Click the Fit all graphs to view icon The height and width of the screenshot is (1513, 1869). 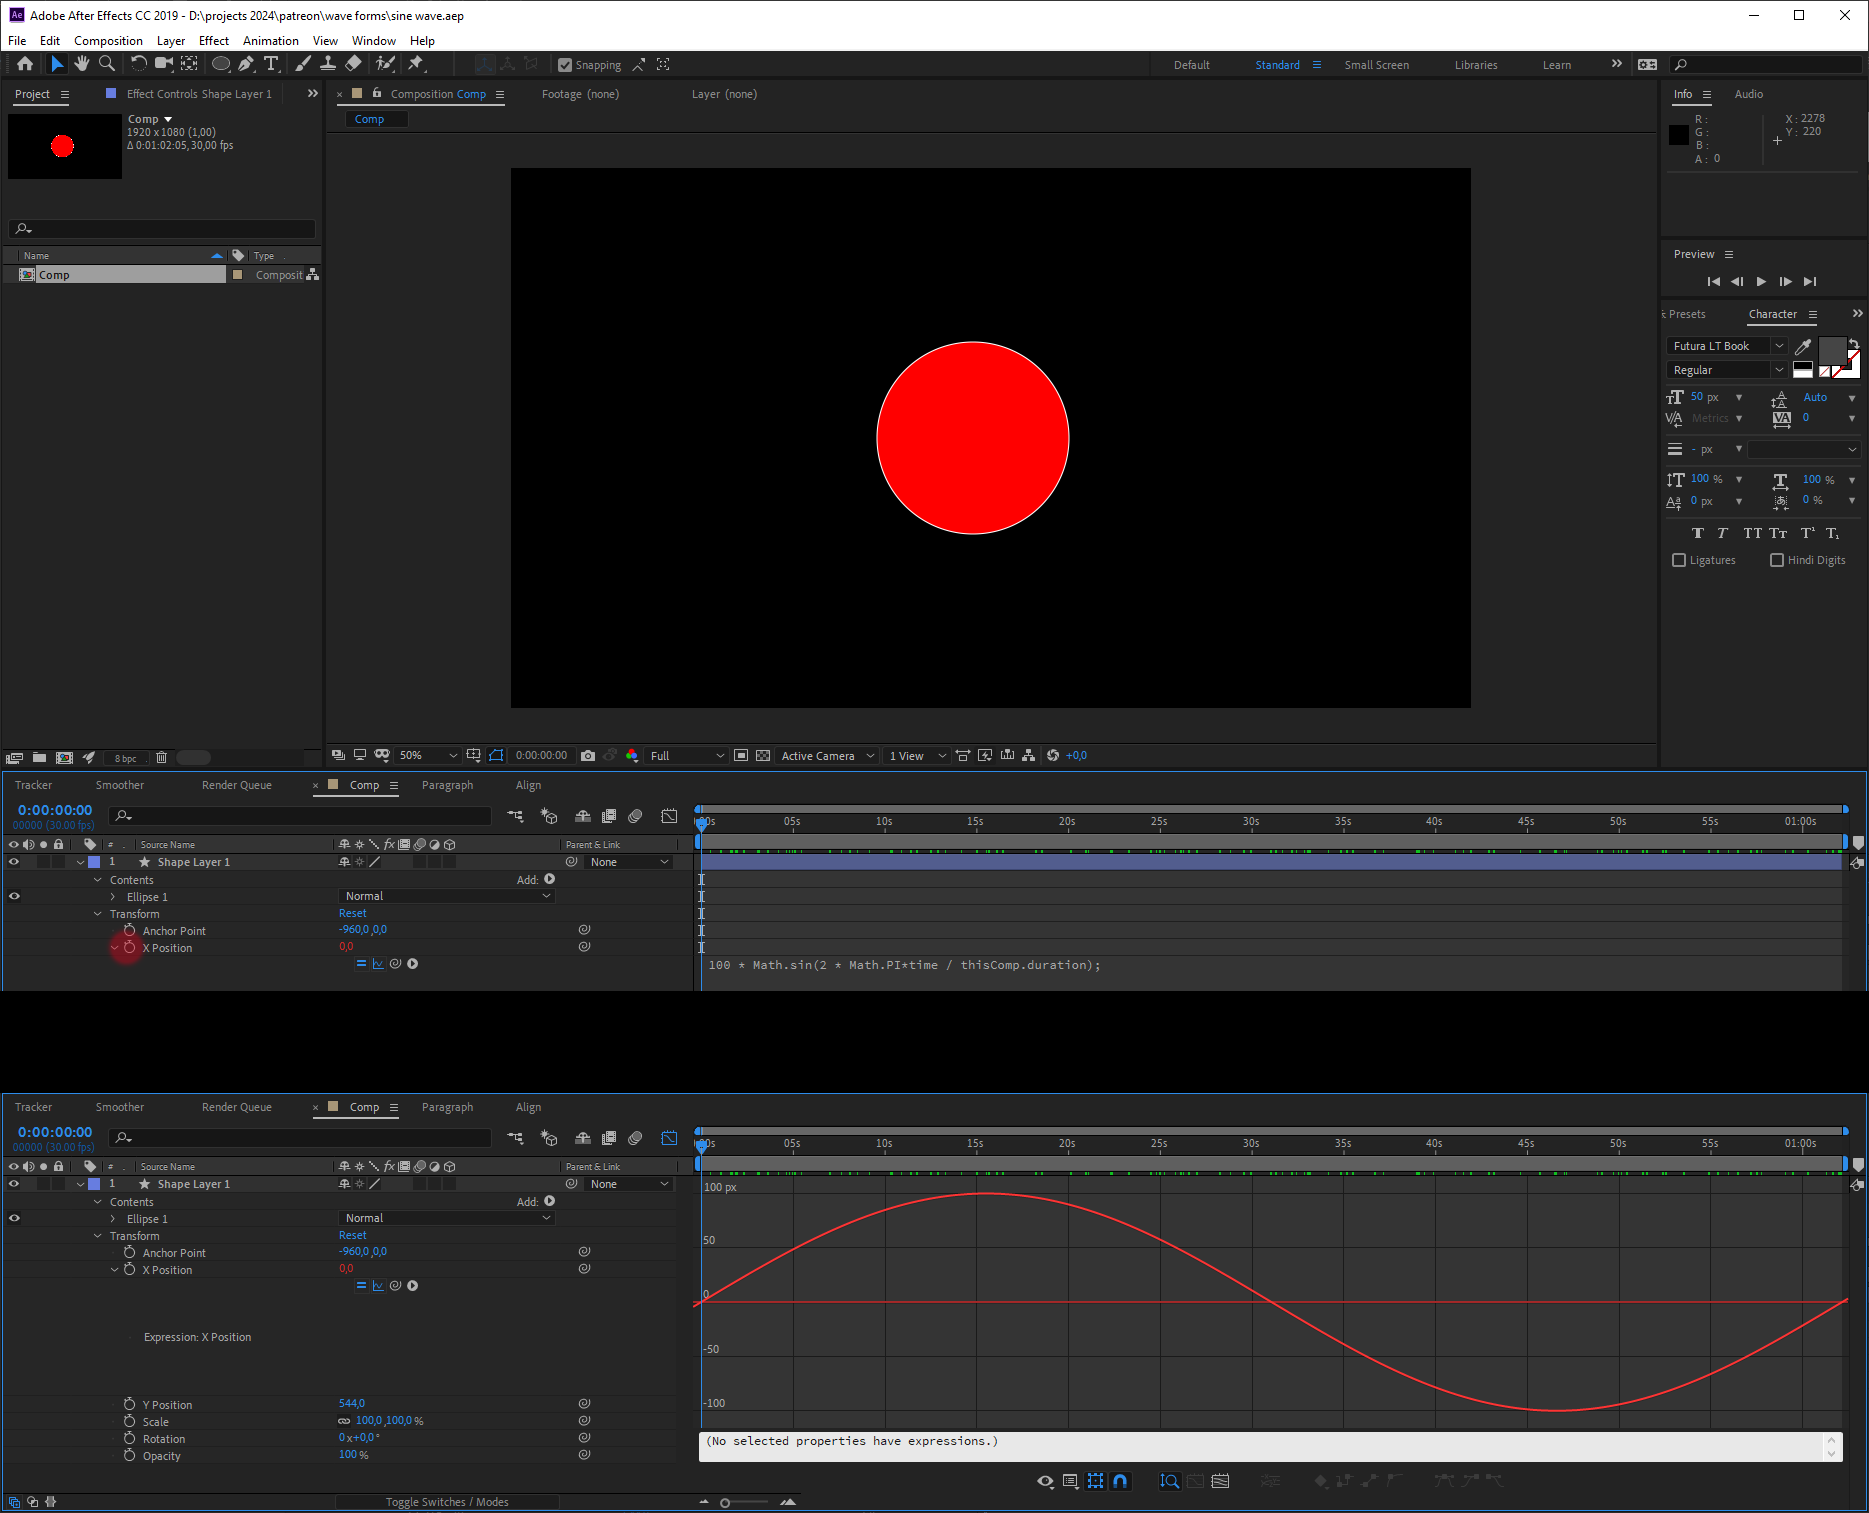pos(1220,1481)
